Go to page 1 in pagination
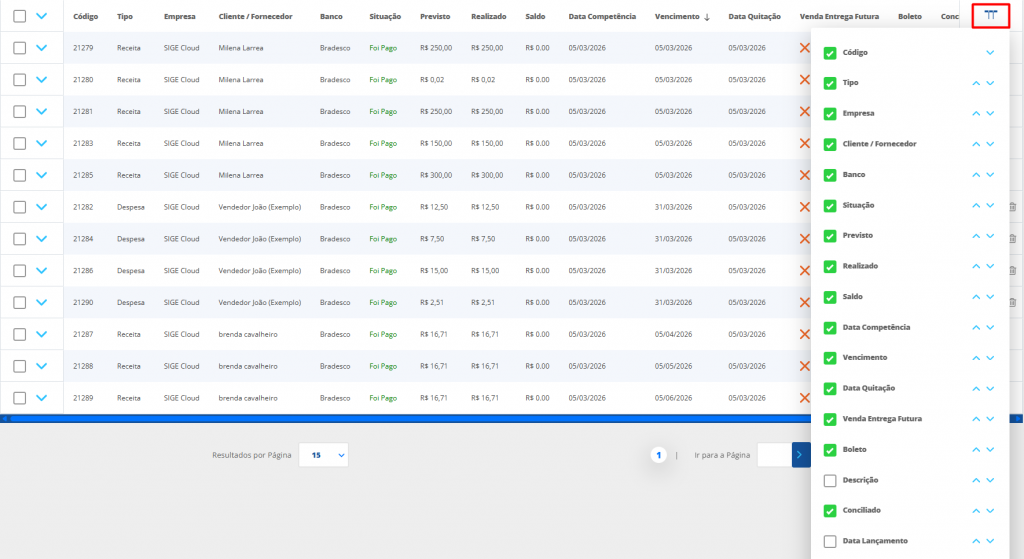The image size is (1024, 559). pyautogui.click(x=658, y=455)
